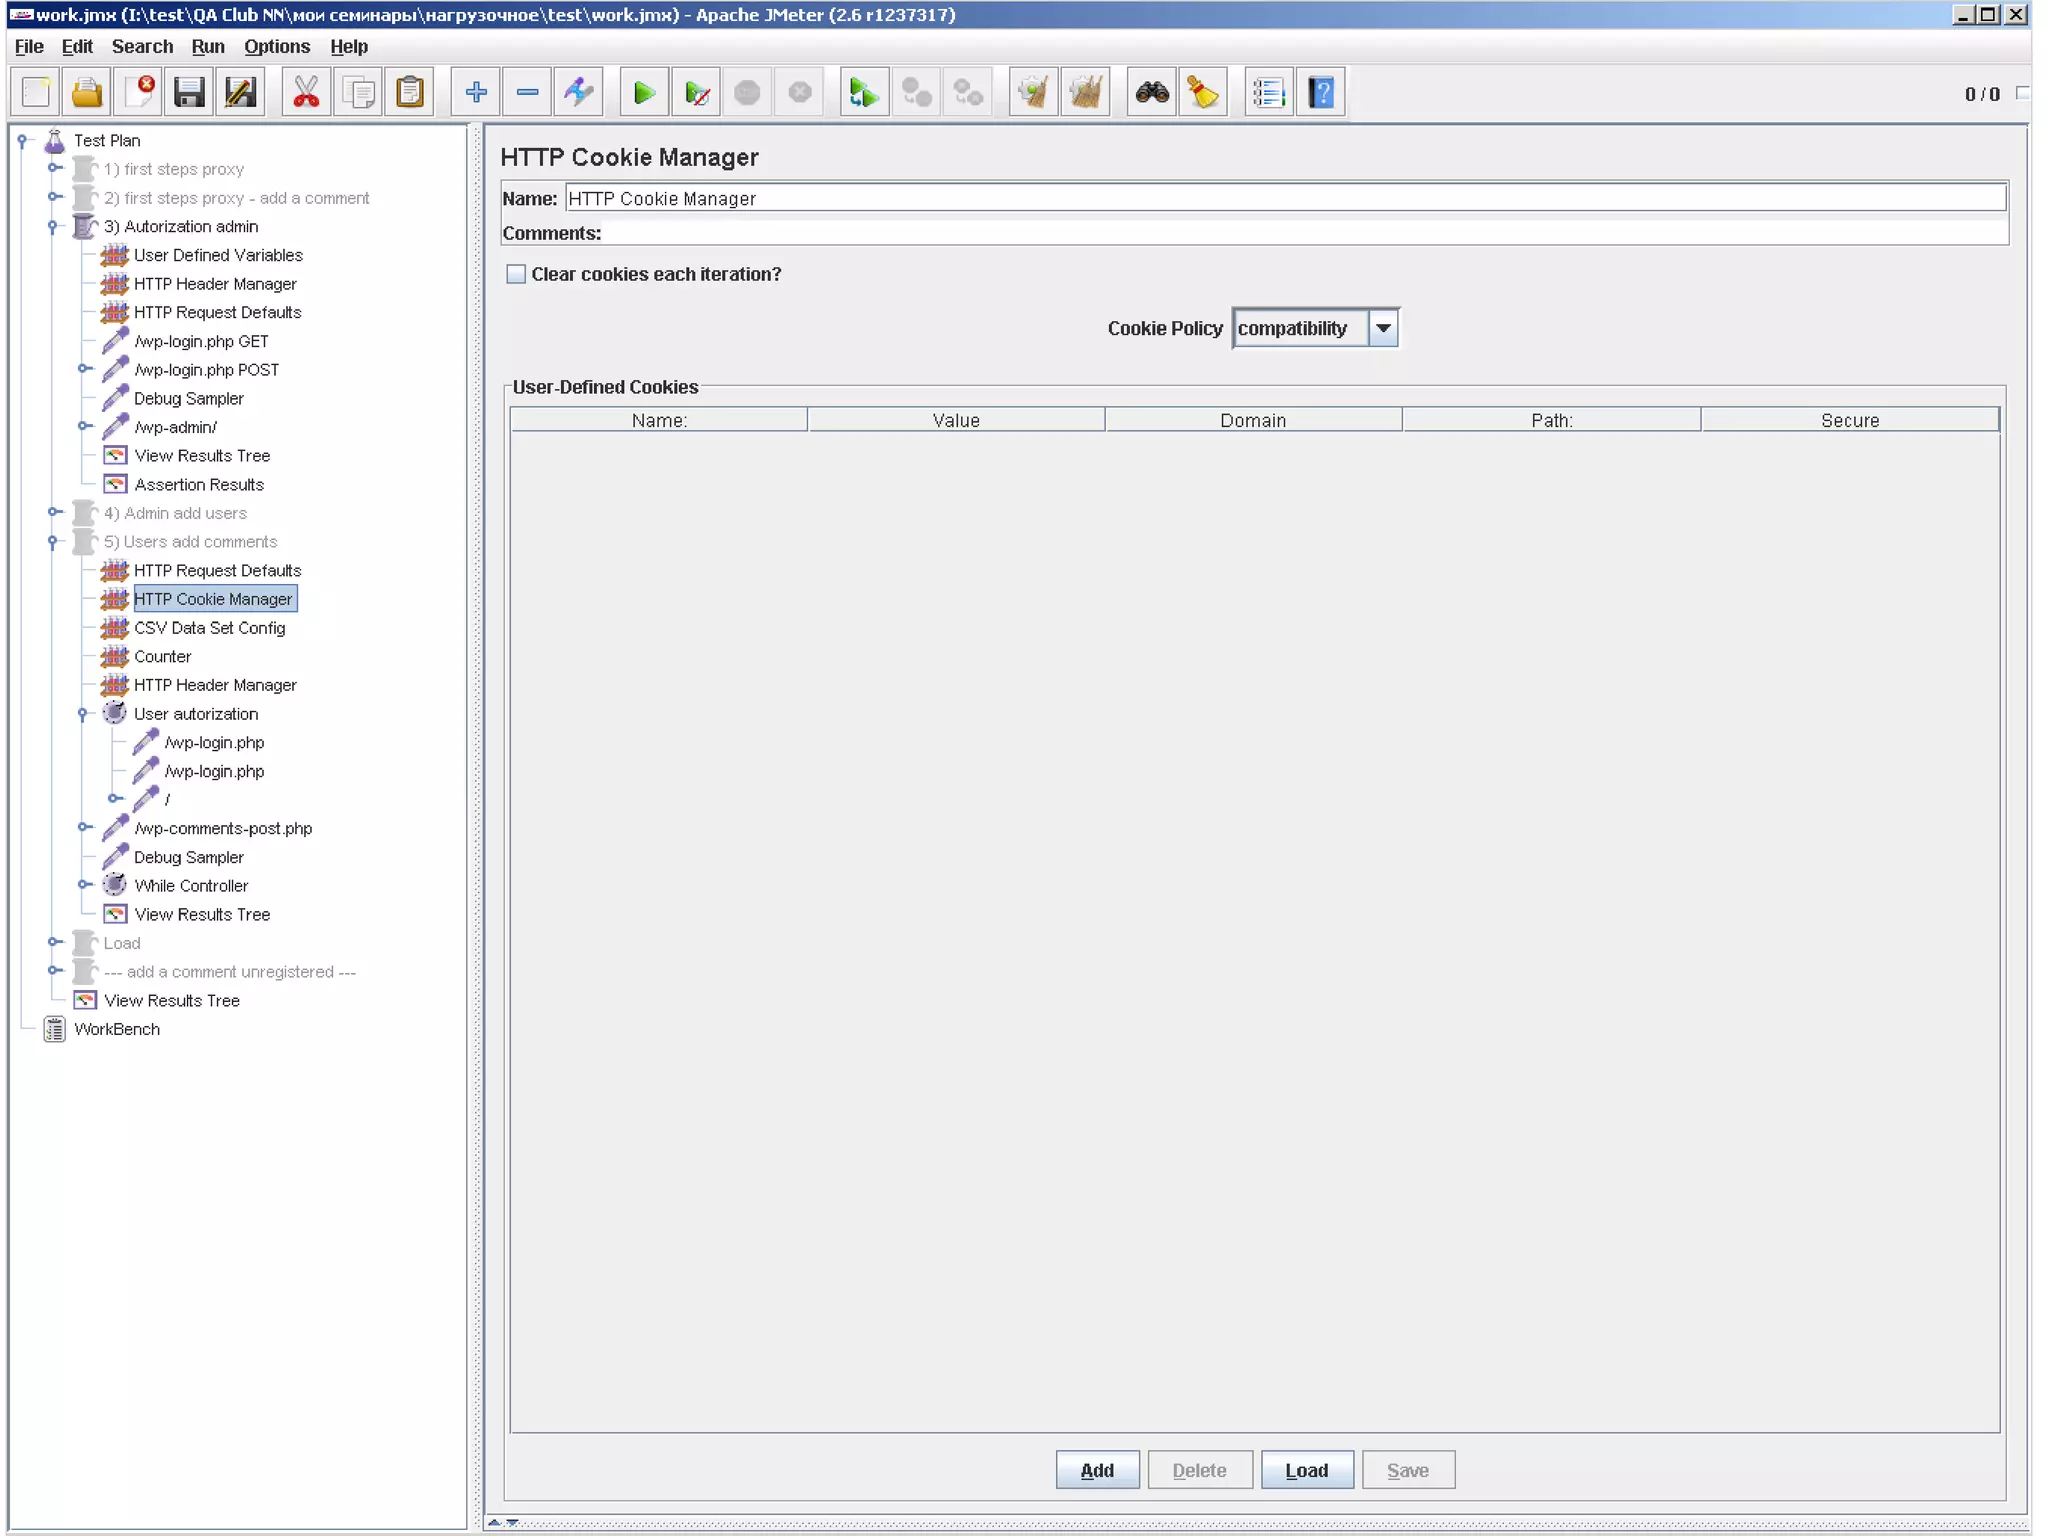Click the Cut scissors toolbar icon
The height and width of the screenshot is (1536, 2048).
click(x=306, y=93)
